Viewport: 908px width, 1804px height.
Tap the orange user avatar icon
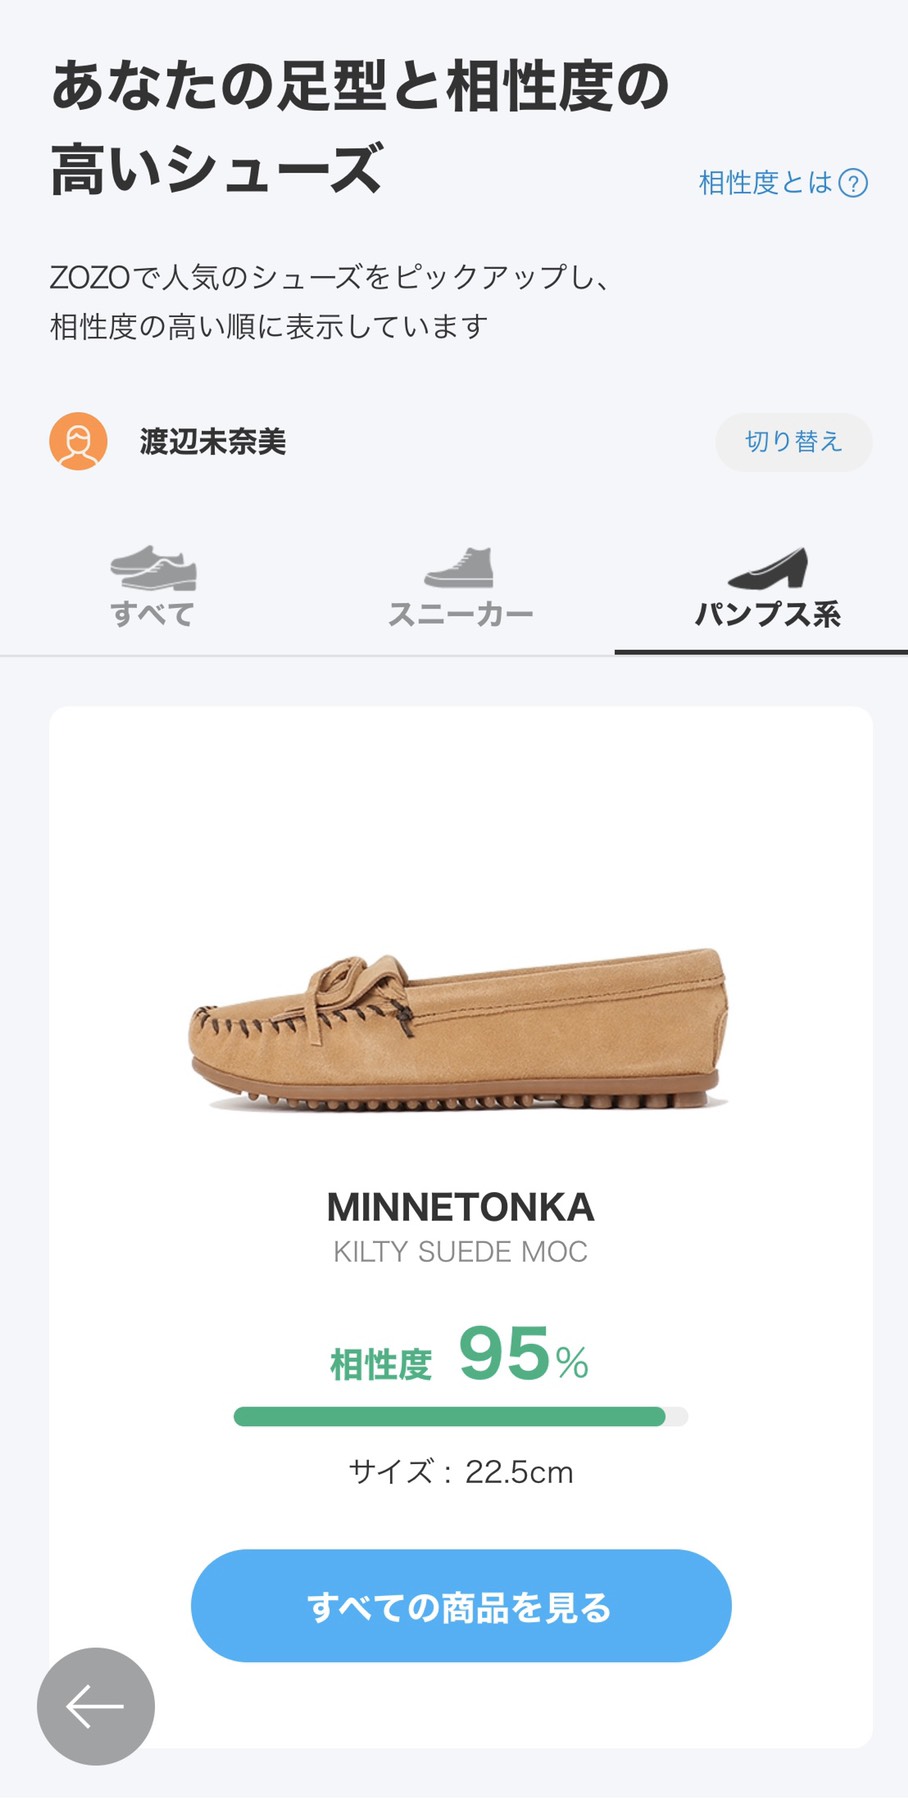click(78, 441)
